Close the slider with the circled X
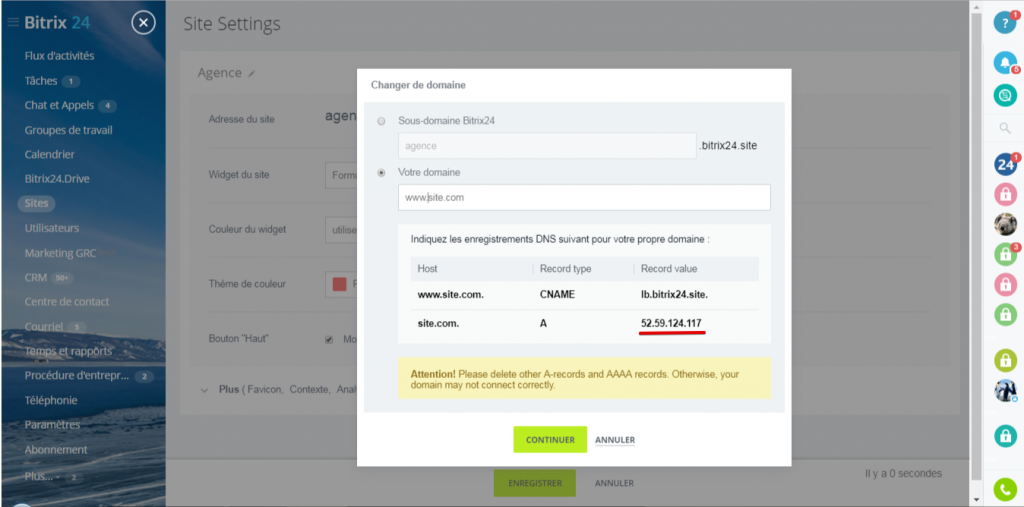The height and width of the screenshot is (507, 1024). point(143,24)
